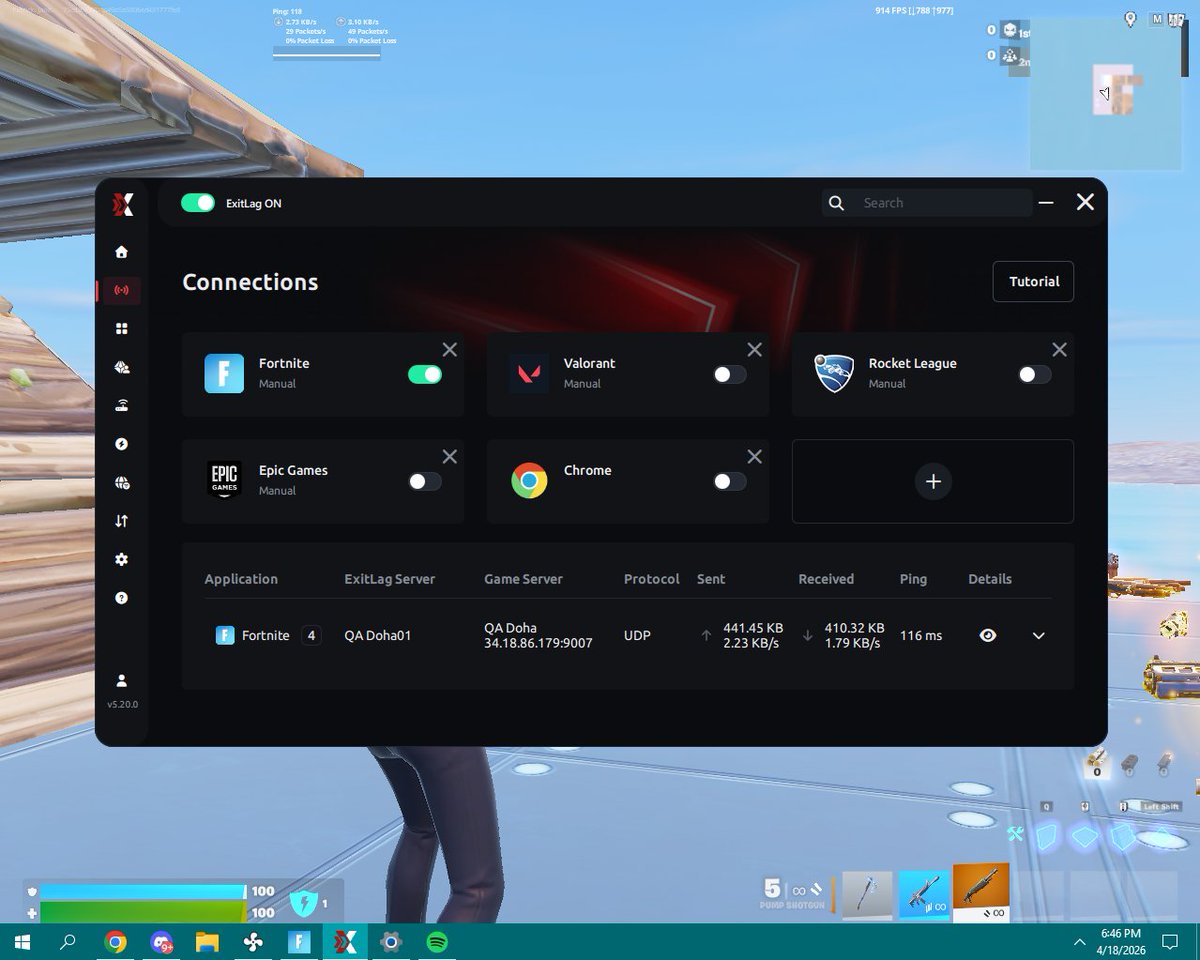
Task: Click the Epic Games card icon
Action: (224, 480)
